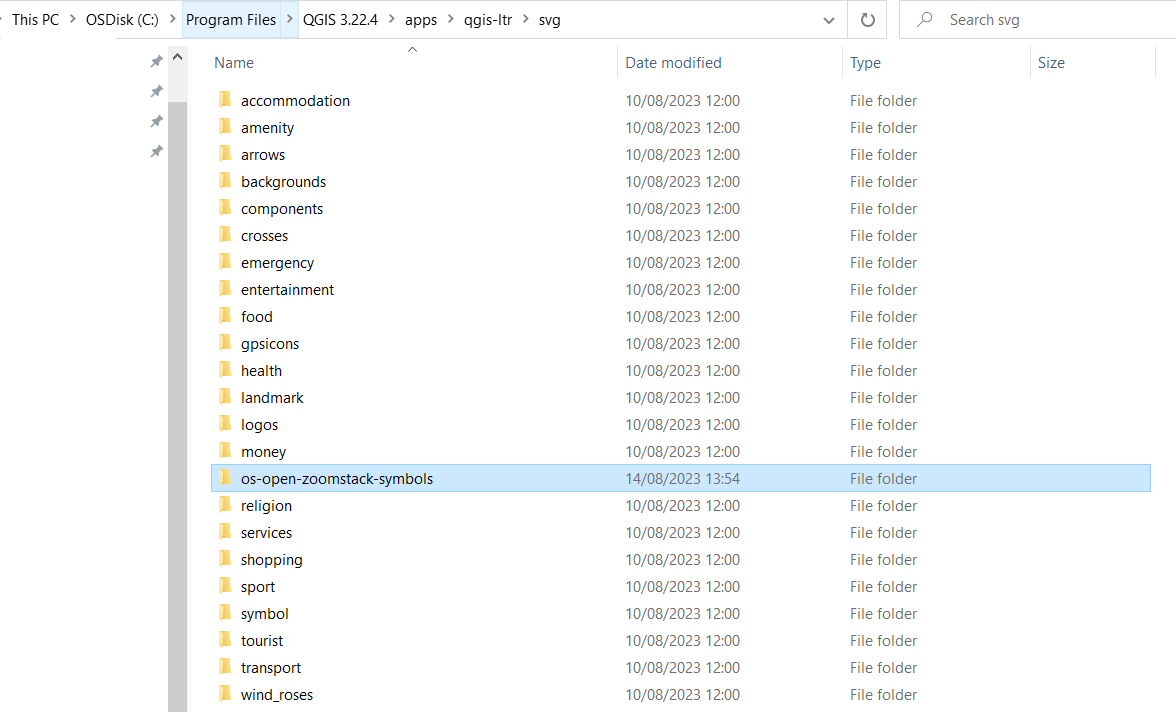Open the accommodation folder icon

click(225, 100)
